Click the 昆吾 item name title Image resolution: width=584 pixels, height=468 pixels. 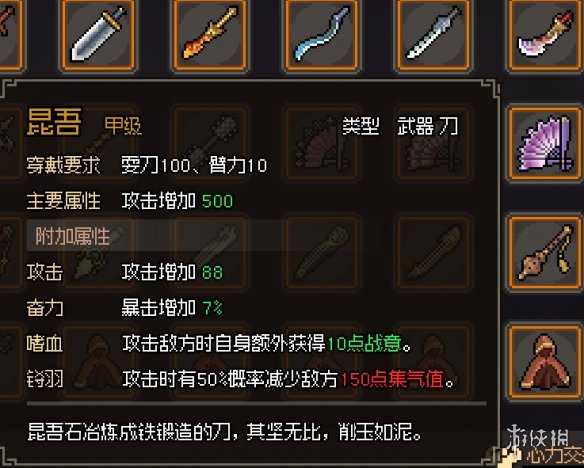point(54,122)
